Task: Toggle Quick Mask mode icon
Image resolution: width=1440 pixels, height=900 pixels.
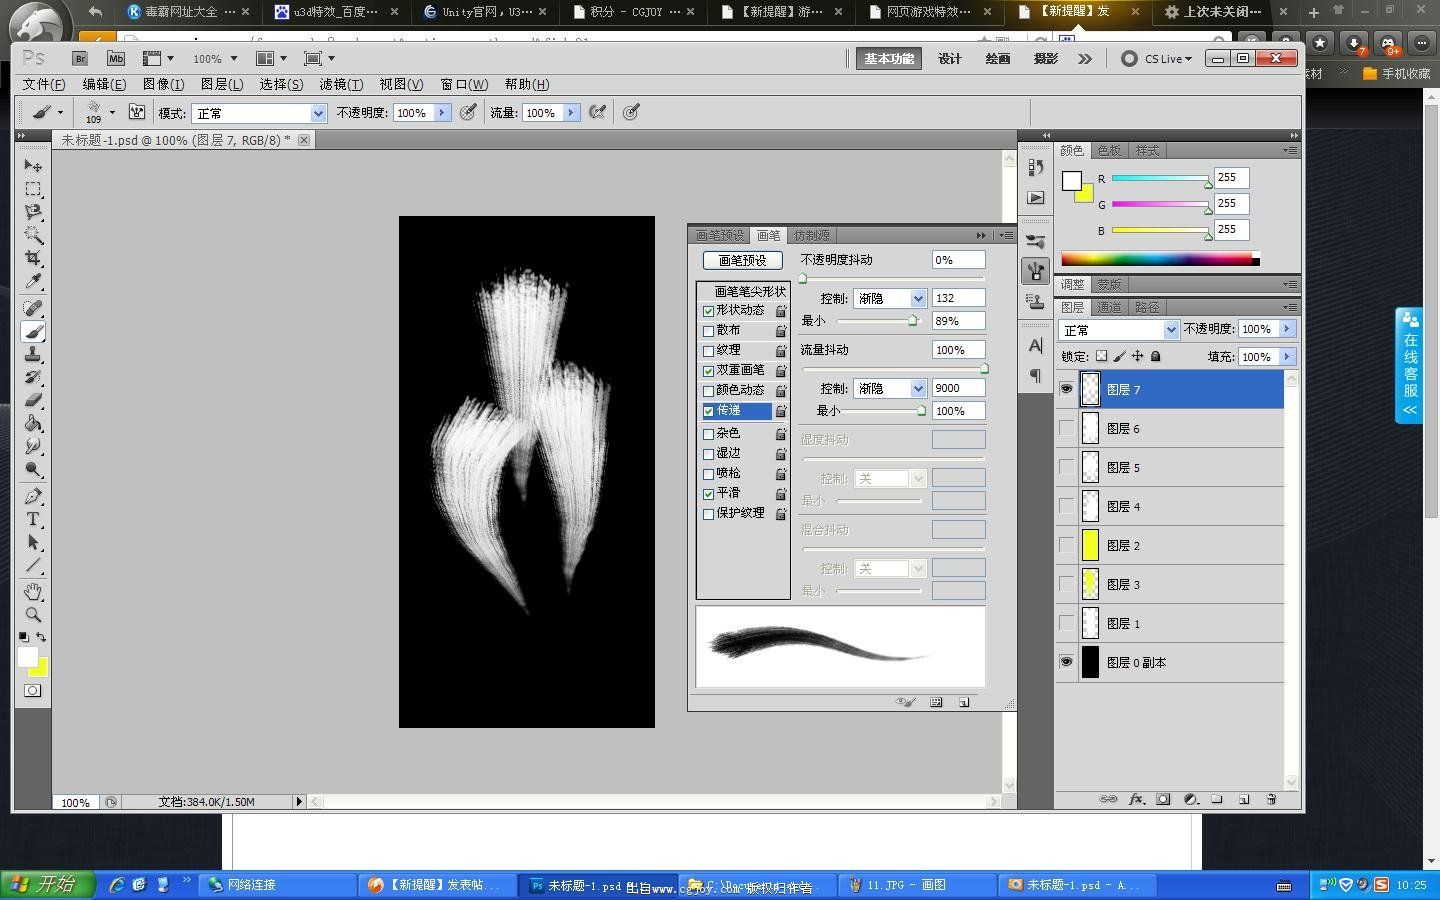Action: [x=33, y=691]
